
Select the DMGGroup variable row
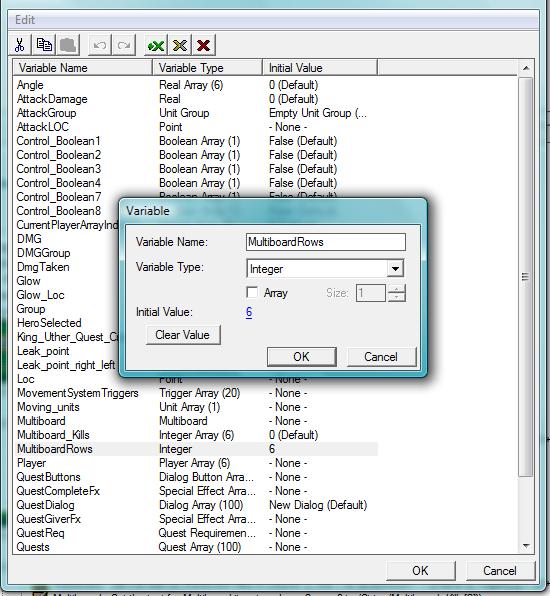click(x=43, y=253)
